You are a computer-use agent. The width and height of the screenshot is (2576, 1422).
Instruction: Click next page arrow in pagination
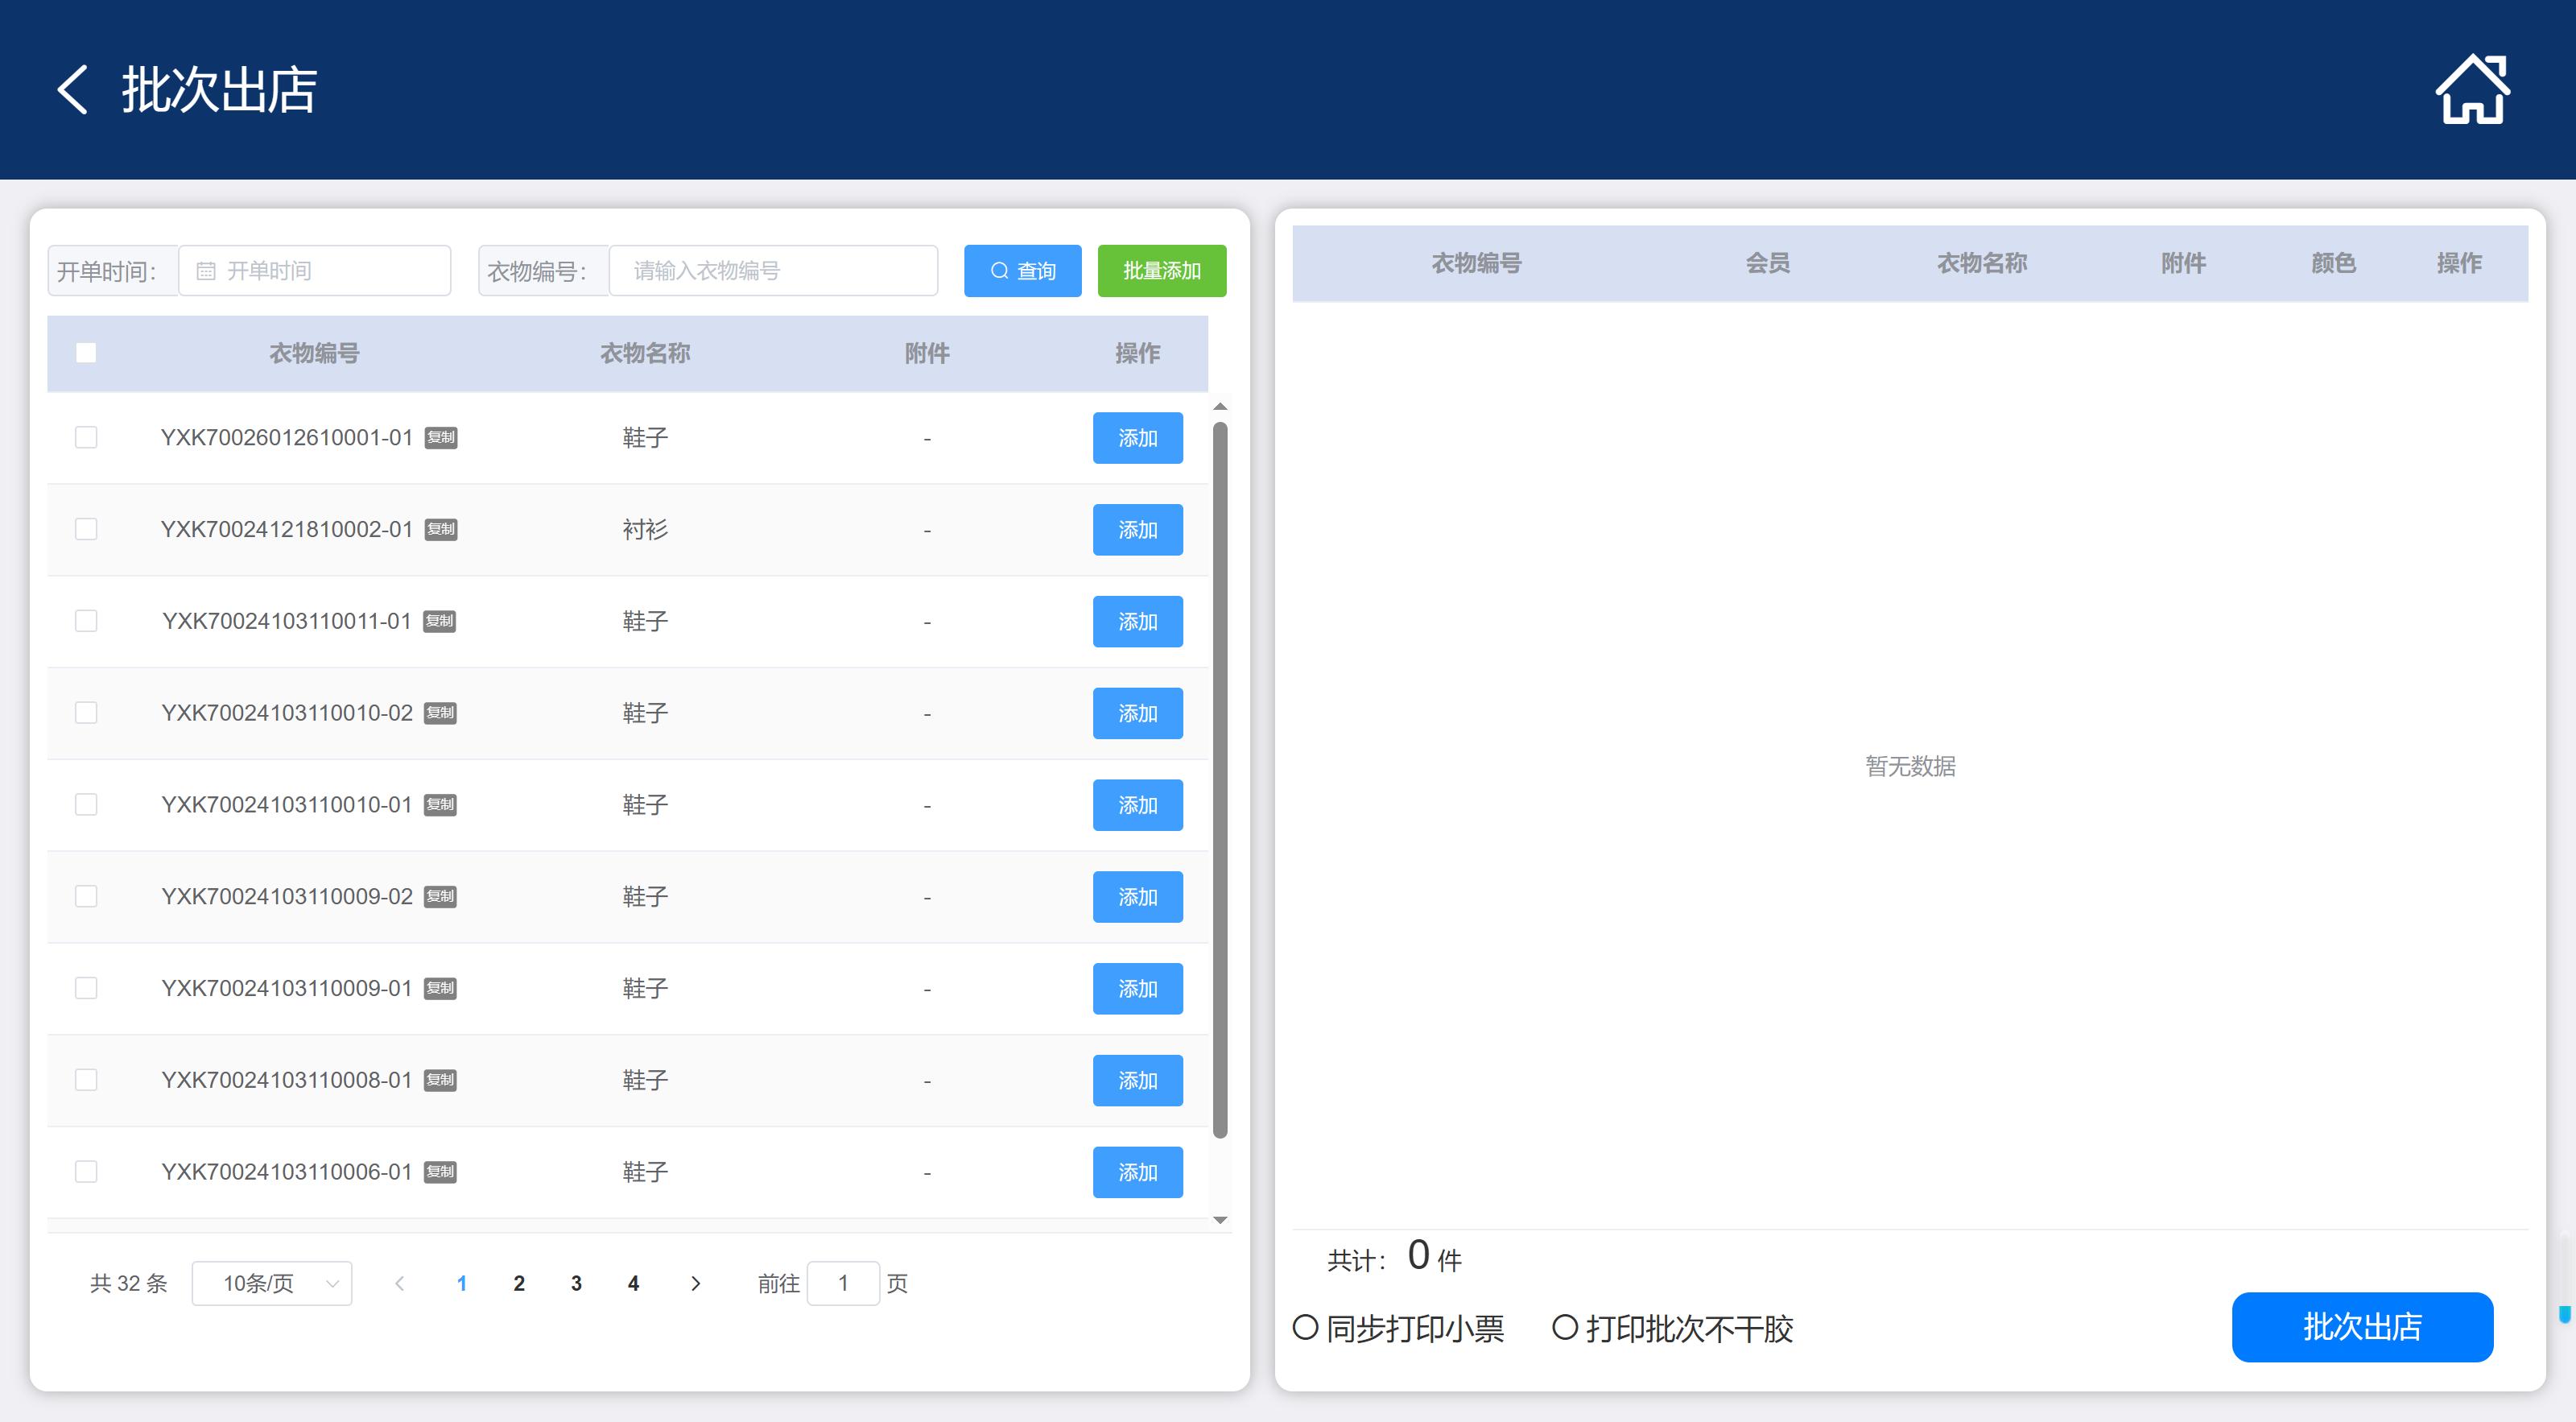696,1283
